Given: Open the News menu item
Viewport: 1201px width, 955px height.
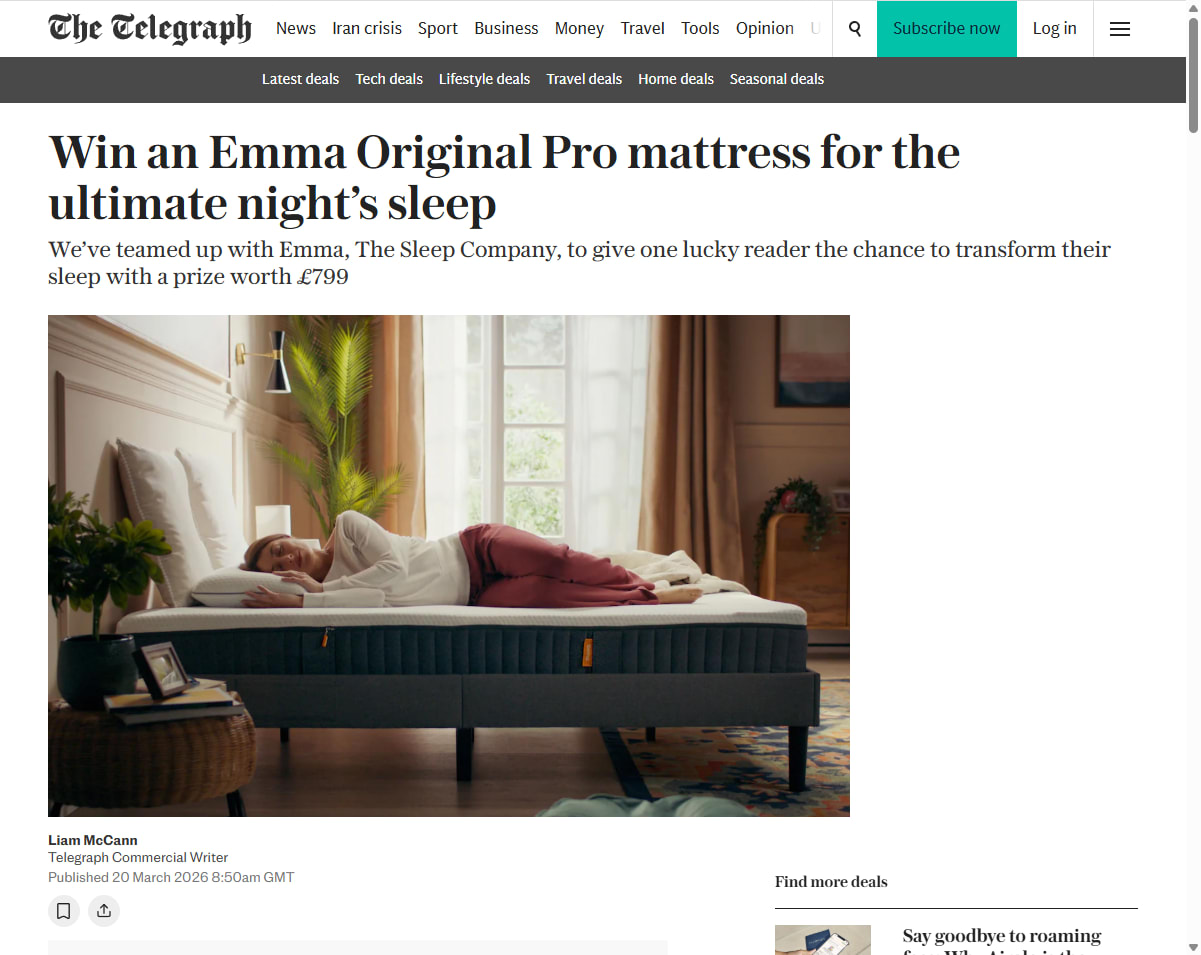Looking at the screenshot, I should (296, 28).
